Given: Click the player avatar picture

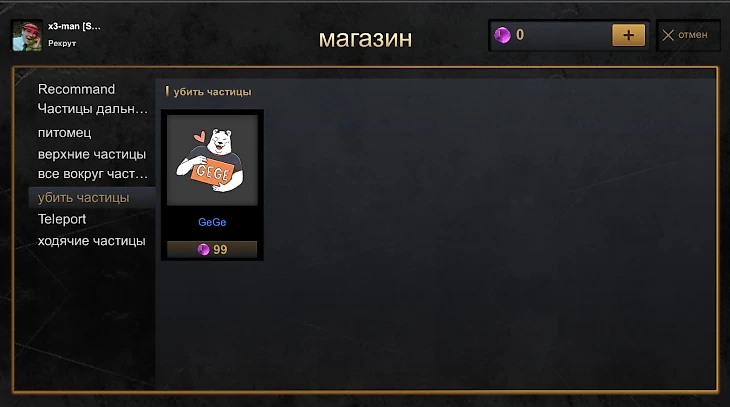Looking at the screenshot, I should click(x=27, y=35).
